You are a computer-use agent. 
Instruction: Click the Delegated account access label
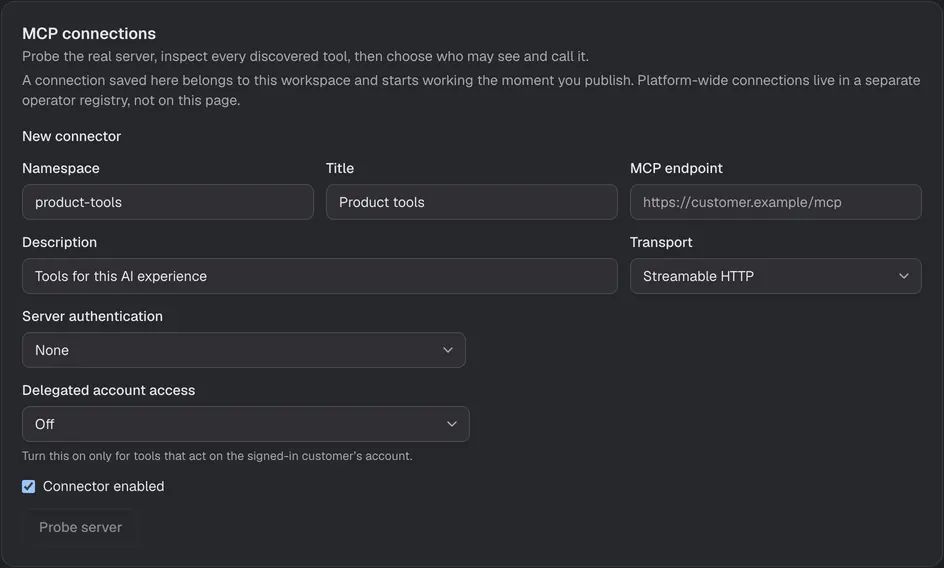(108, 390)
